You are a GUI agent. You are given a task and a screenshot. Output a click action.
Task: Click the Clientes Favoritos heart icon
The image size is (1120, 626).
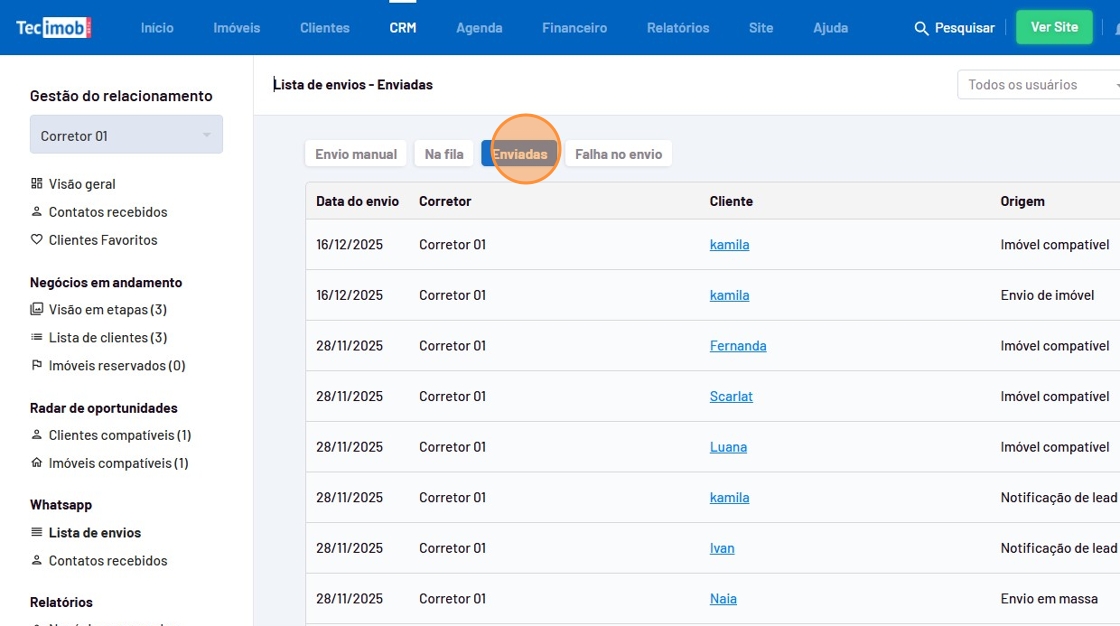[37, 240]
